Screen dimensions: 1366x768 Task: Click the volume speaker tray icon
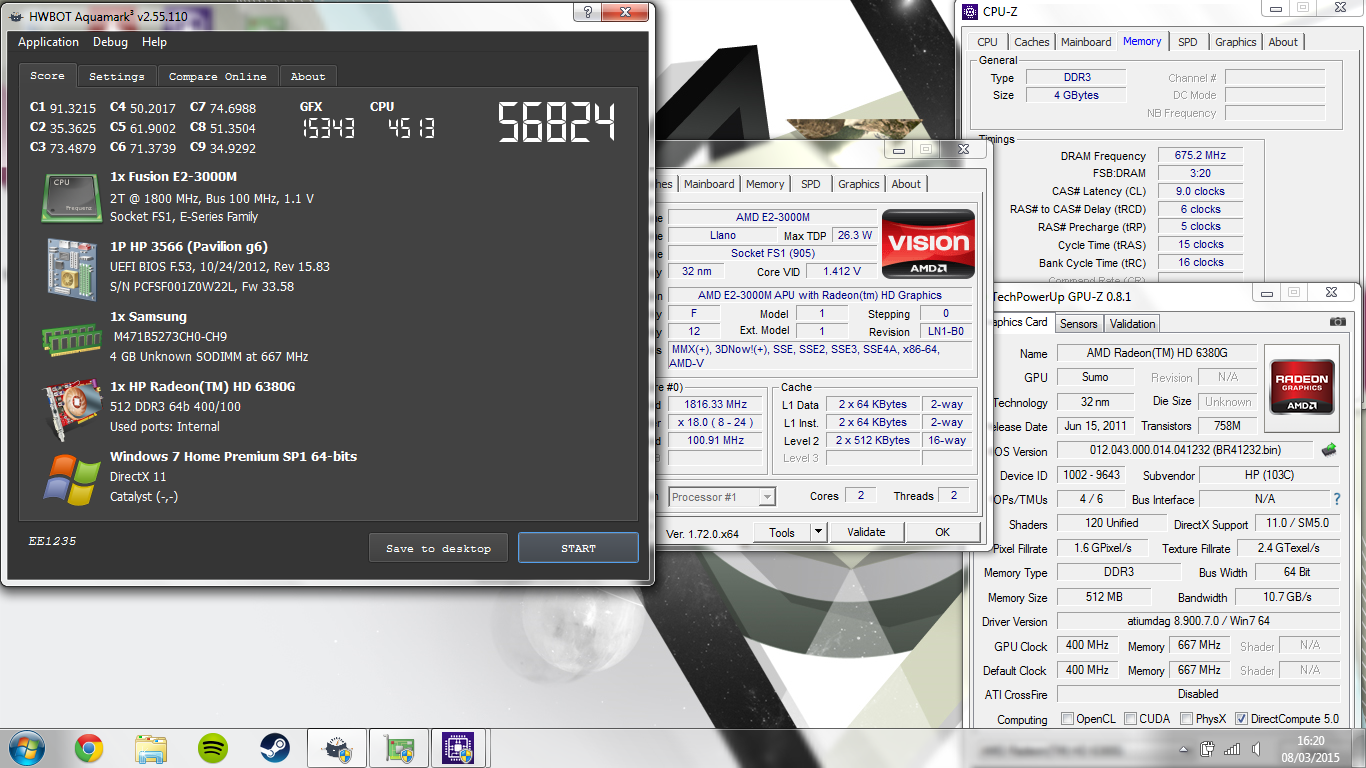[1256, 749]
